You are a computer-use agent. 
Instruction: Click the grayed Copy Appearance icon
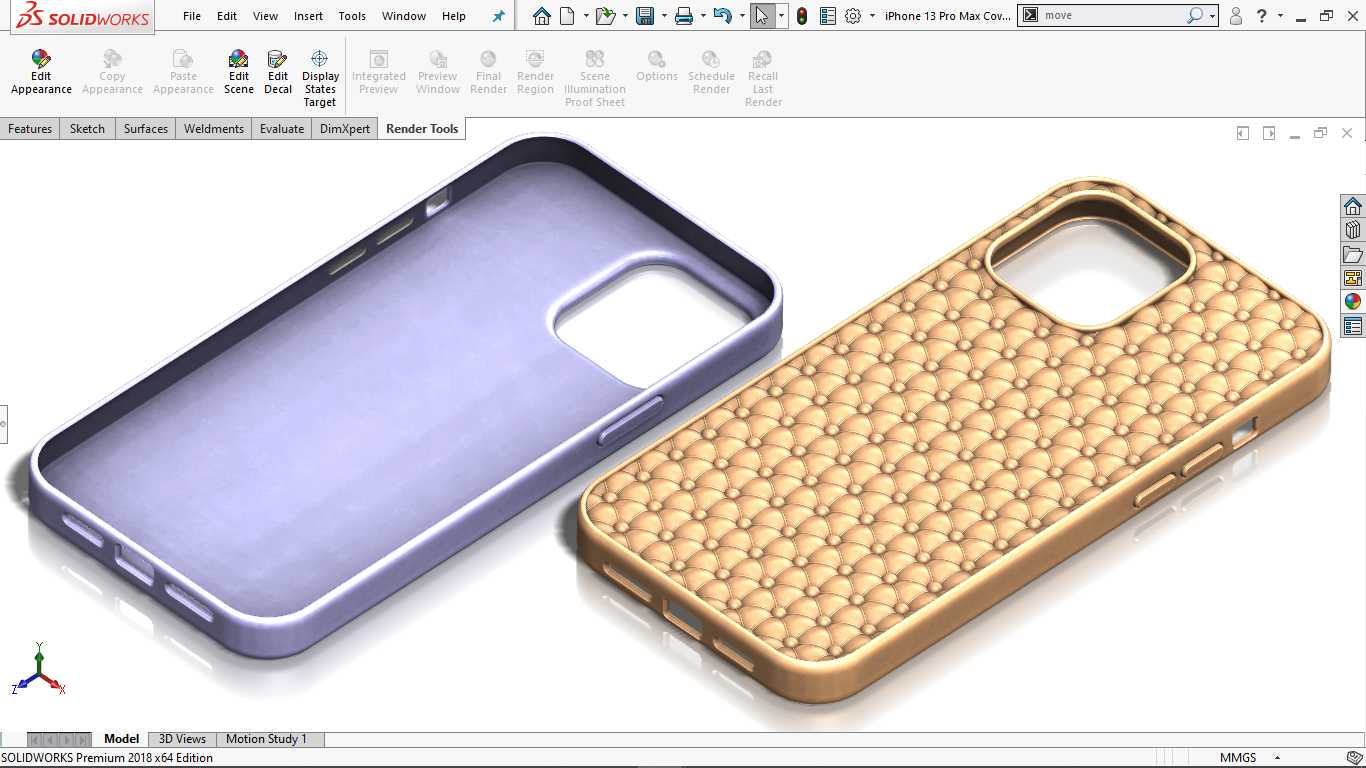tap(112, 59)
